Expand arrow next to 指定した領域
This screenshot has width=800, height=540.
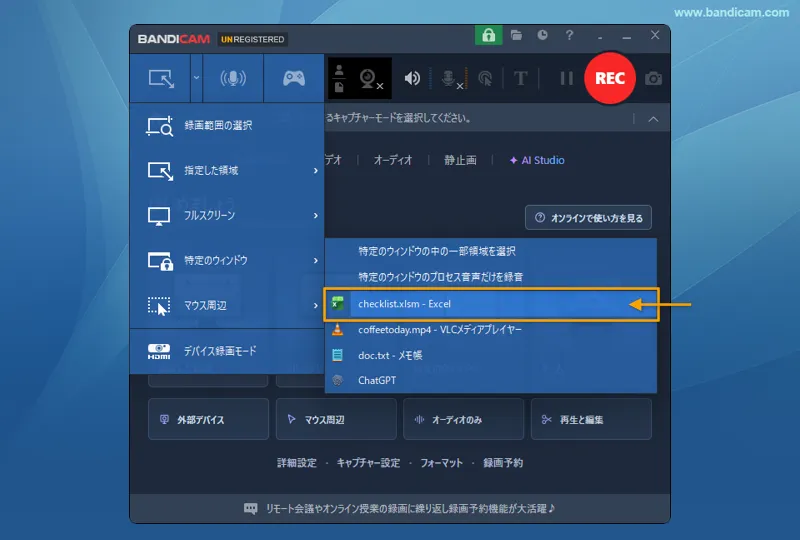click(316, 170)
